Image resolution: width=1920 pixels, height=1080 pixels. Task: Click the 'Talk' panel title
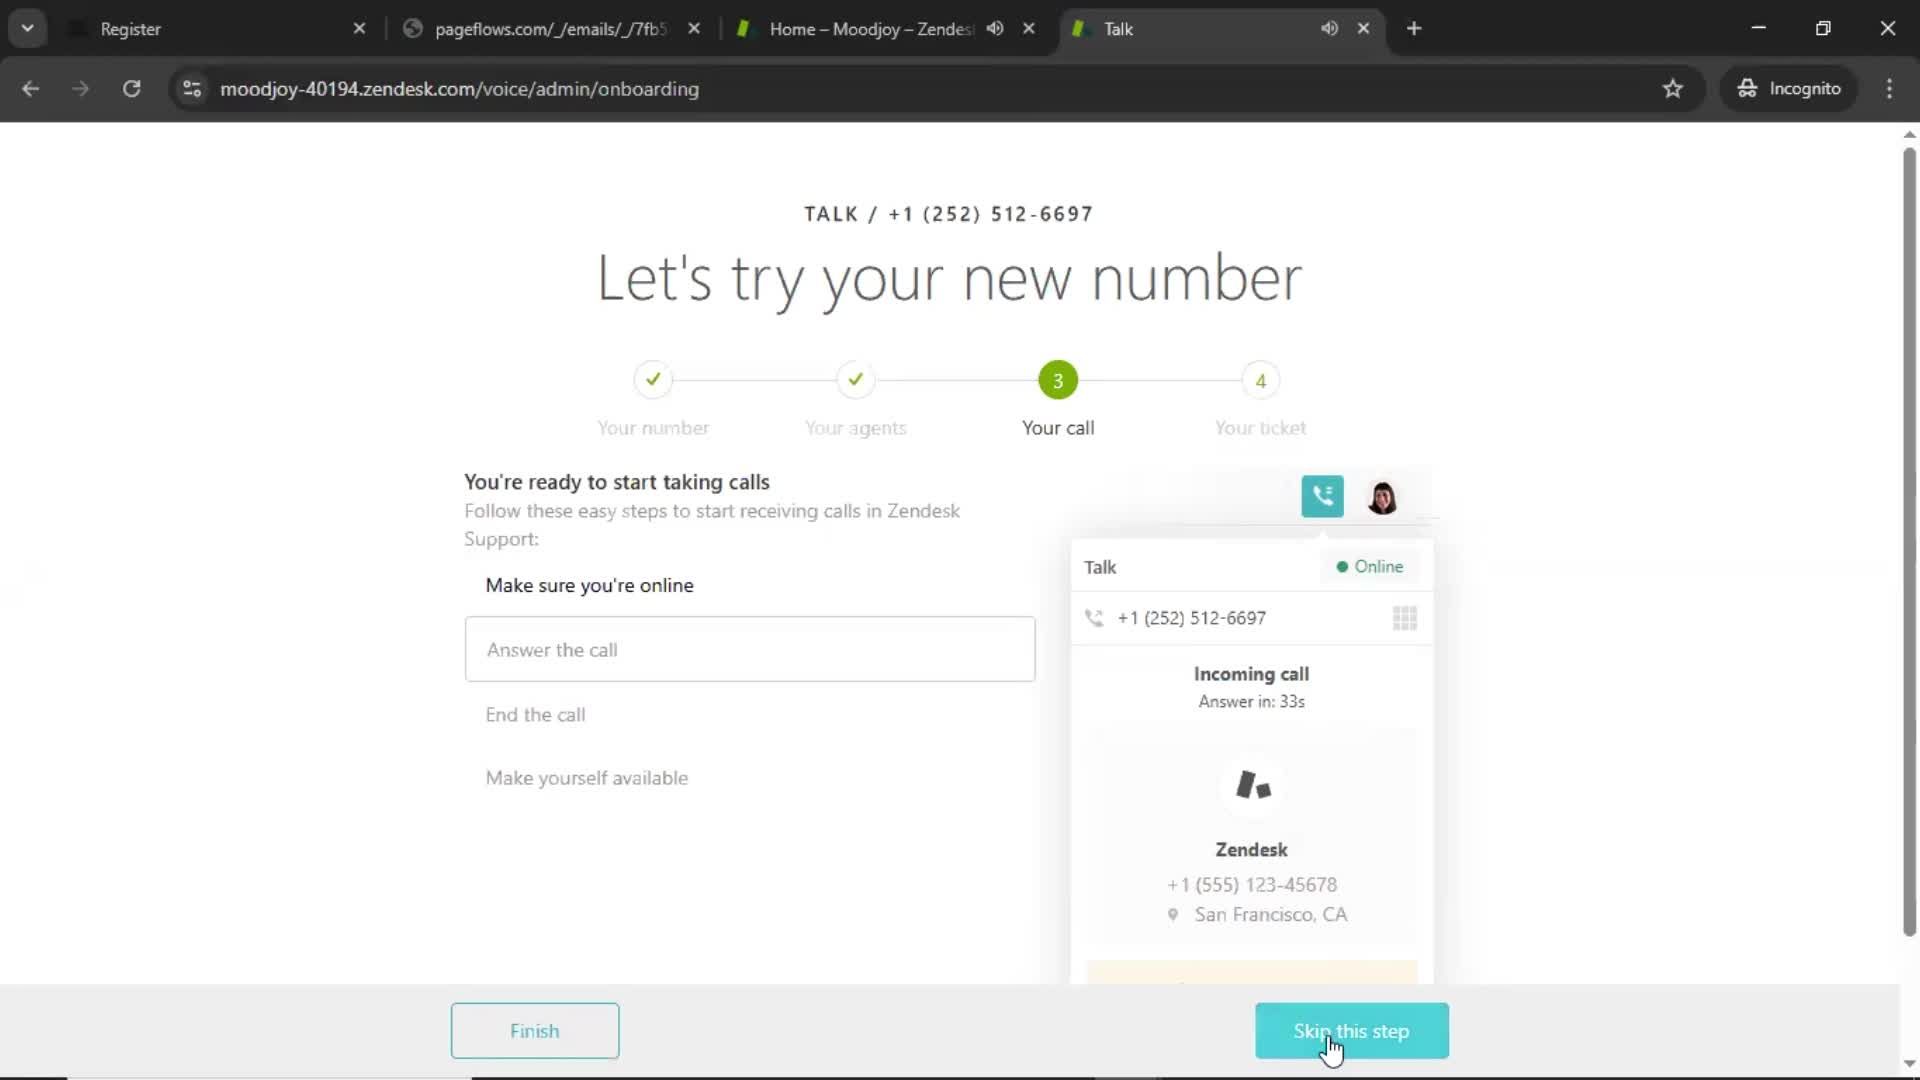click(1100, 567)
